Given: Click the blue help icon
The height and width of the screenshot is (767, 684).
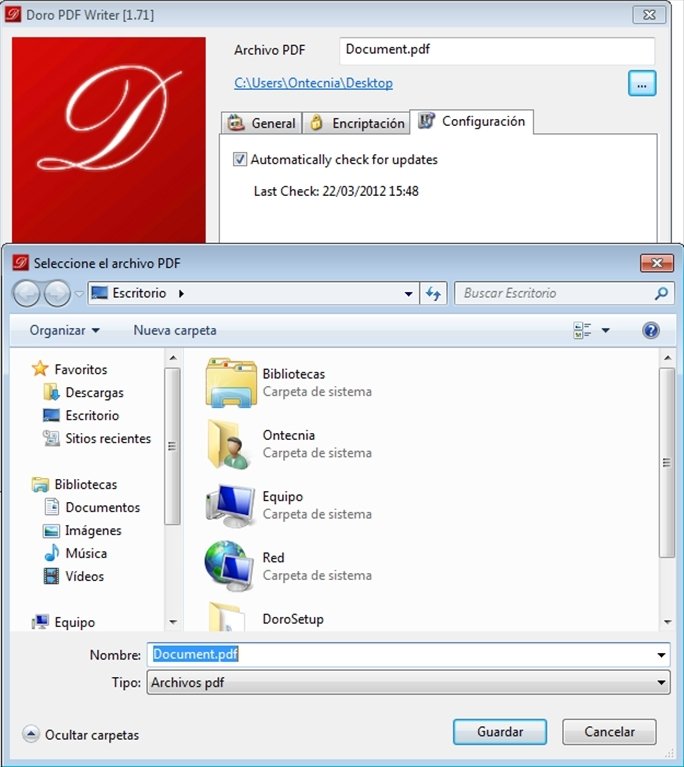Looking at the screenshot, I should coord(651,331).
